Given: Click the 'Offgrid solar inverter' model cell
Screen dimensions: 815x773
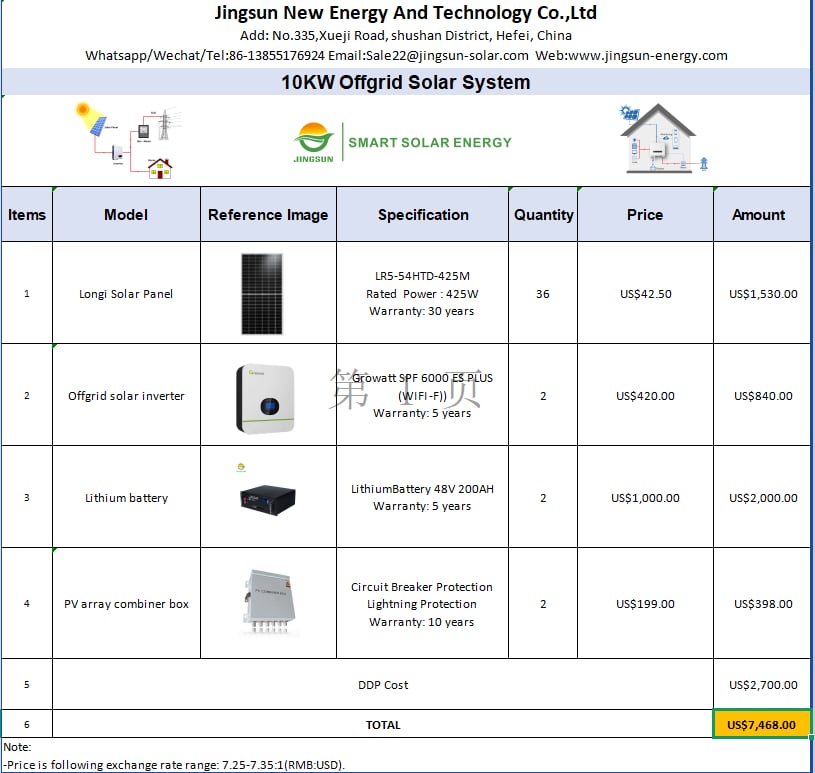Looking at the screenshot, I should point(126,395).
